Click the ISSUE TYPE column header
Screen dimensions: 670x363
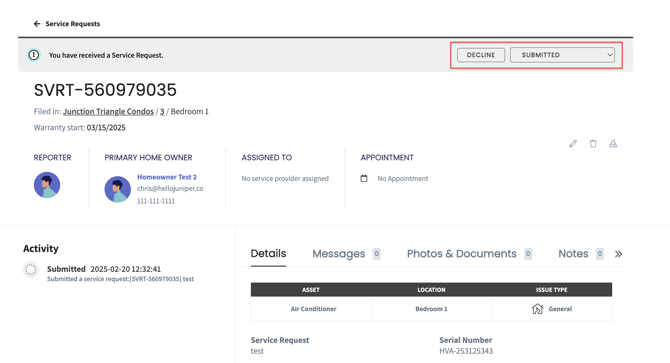click(x=552, y=290)
